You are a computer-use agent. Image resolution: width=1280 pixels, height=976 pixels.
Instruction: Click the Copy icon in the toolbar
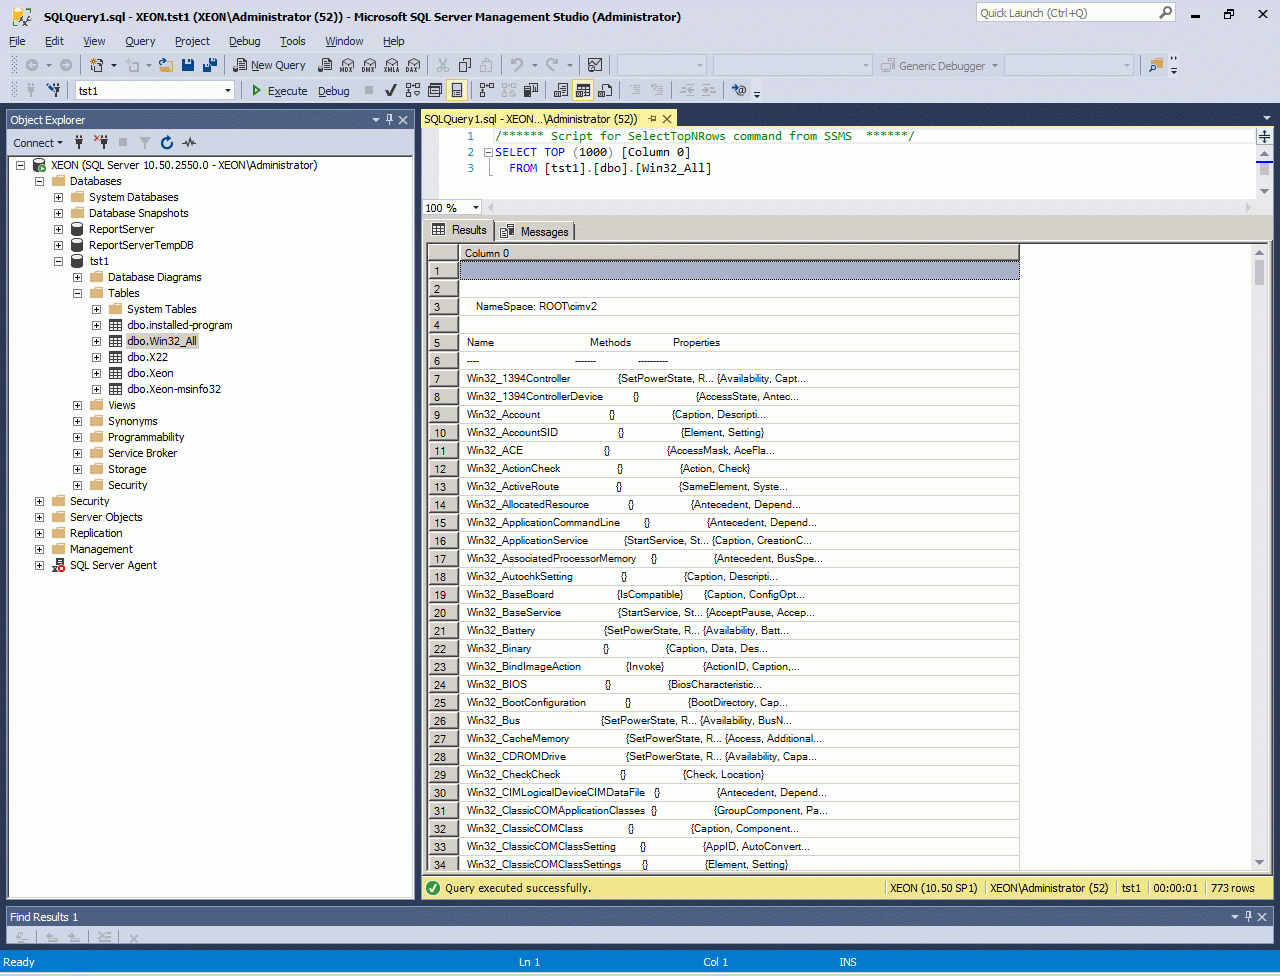(464, 65)
